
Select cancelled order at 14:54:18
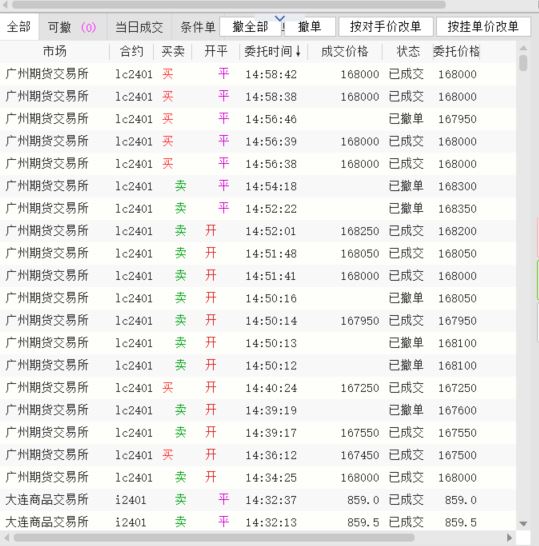click(x=258, y=186)
